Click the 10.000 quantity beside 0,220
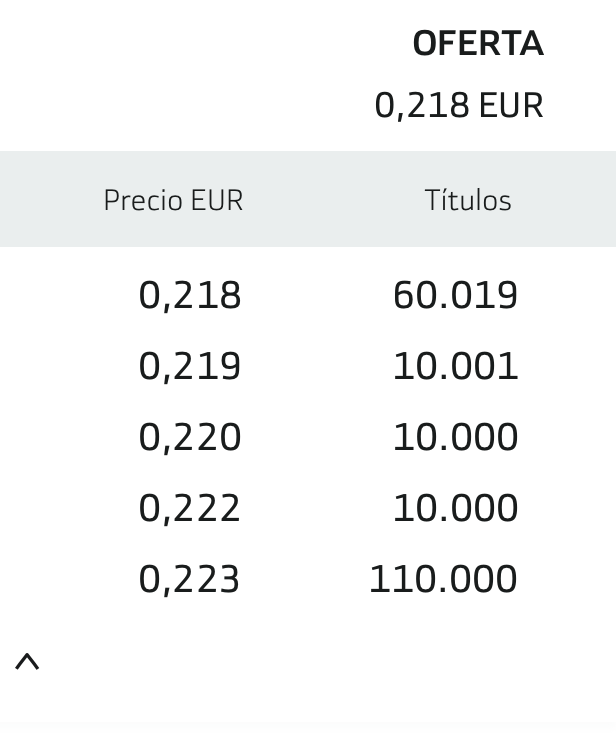 coord(455,437)
